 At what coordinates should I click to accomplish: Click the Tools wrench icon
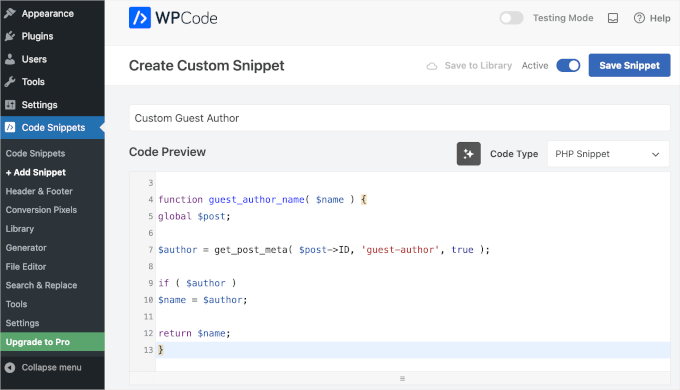coord(10,82)
